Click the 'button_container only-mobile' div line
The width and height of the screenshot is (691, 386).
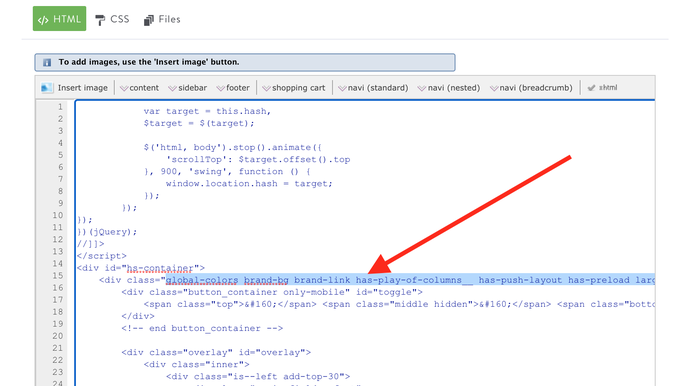272,292
